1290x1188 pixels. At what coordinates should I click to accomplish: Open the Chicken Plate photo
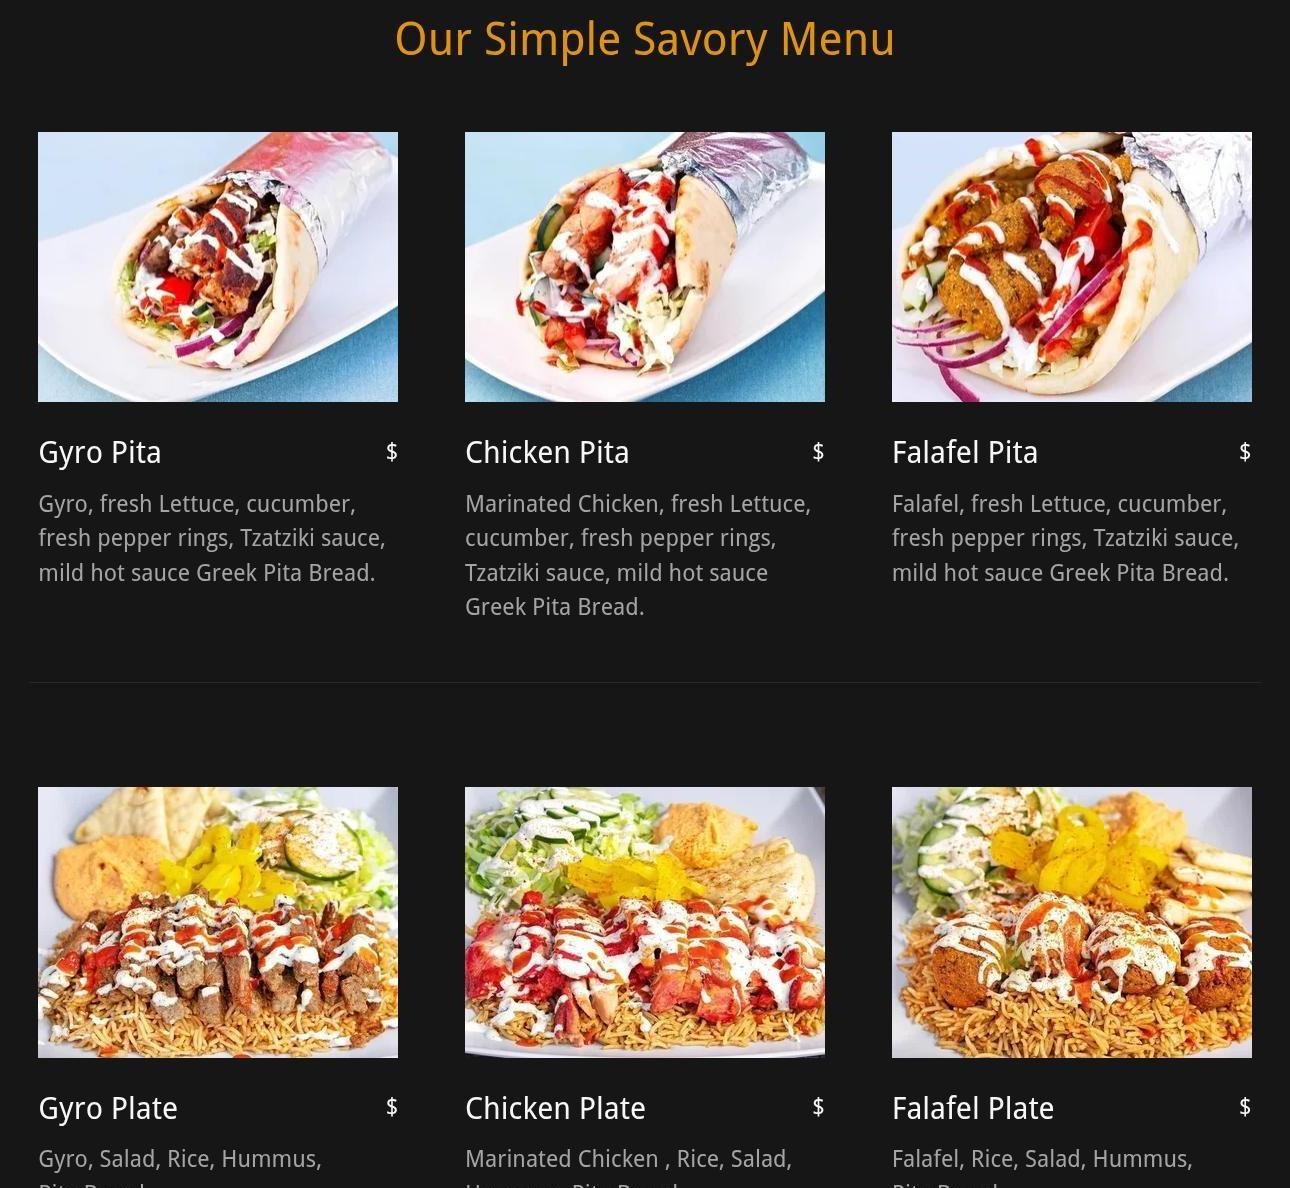645,922
